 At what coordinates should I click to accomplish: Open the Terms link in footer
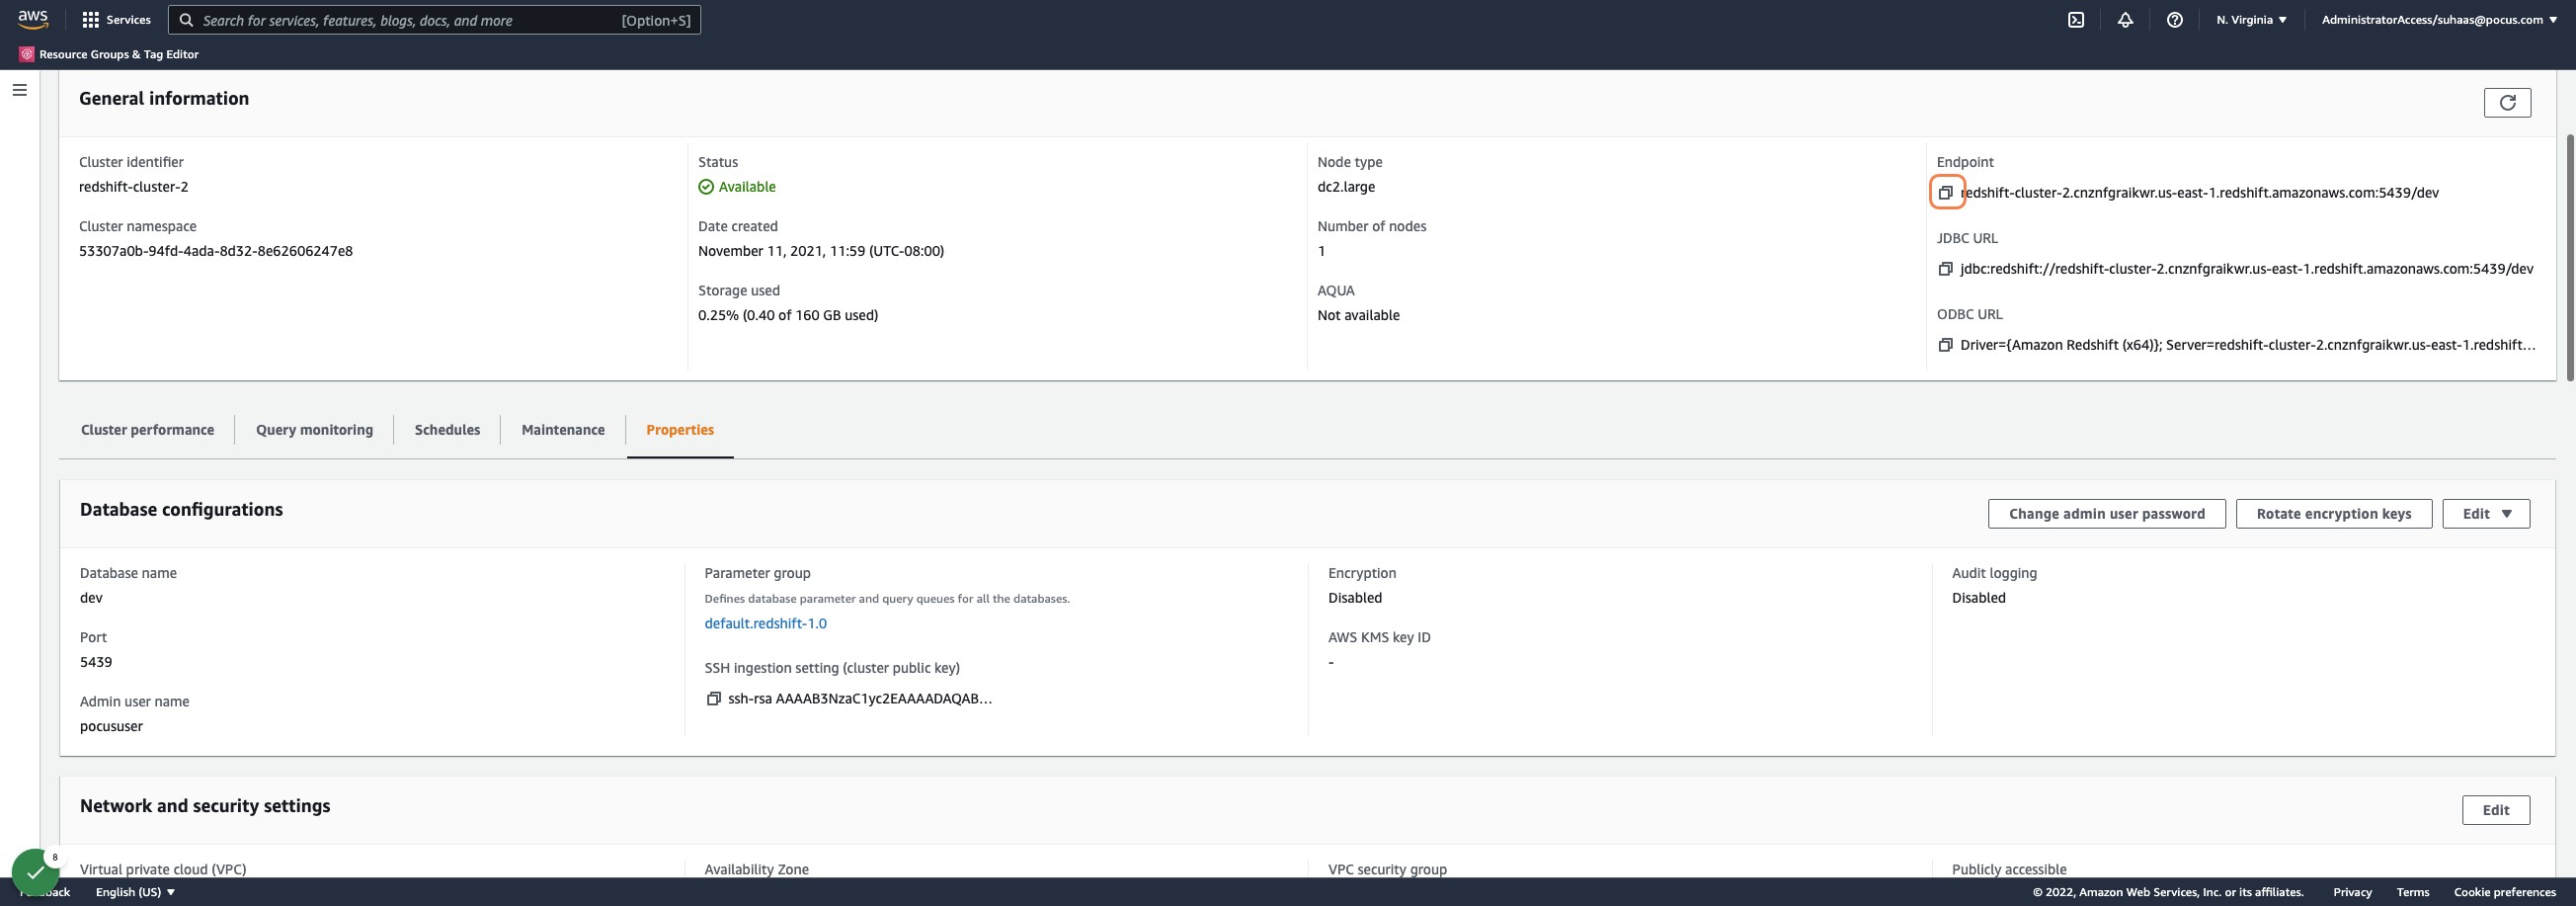(x=2412, y=892)
